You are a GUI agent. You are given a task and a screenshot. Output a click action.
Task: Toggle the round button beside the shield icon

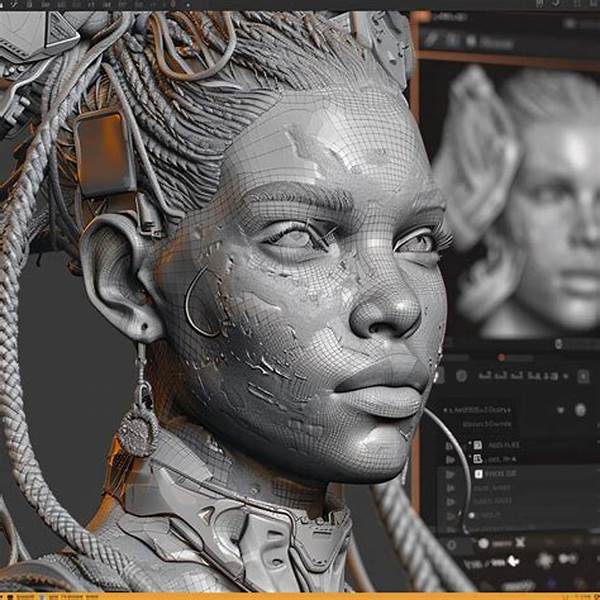click(x=579, y=409)
